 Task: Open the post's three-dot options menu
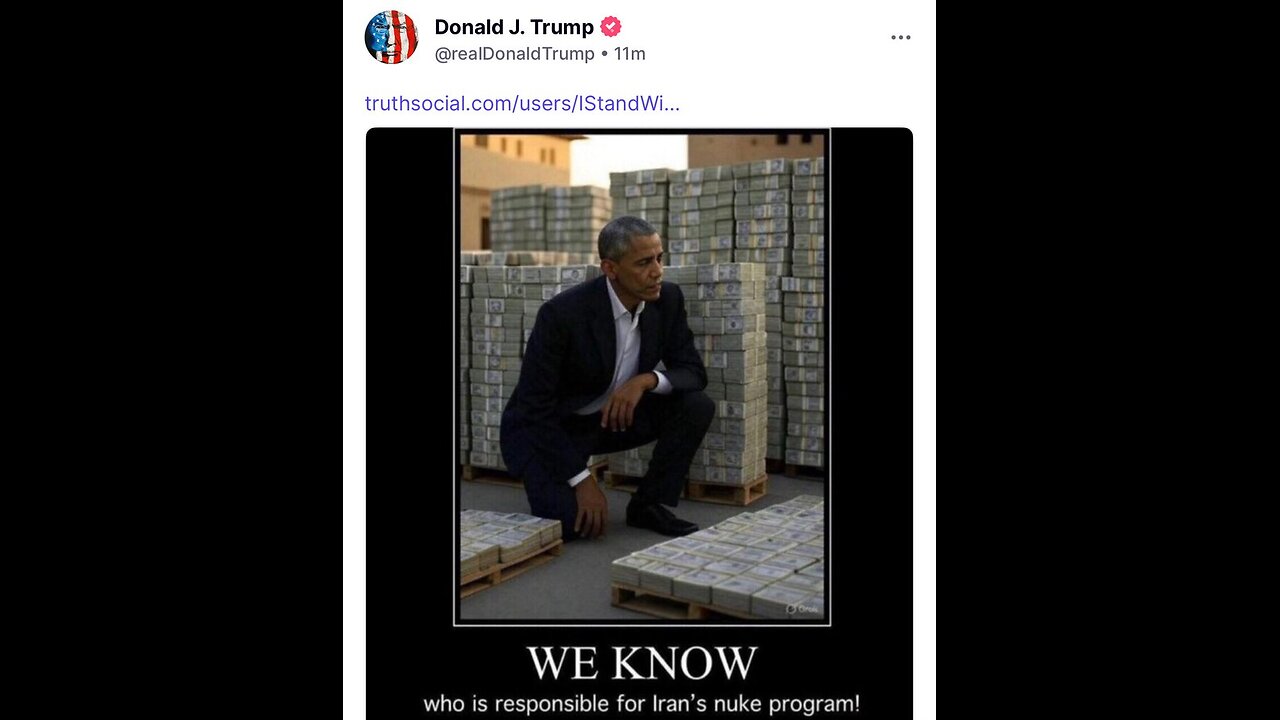[x=900, y=38]
